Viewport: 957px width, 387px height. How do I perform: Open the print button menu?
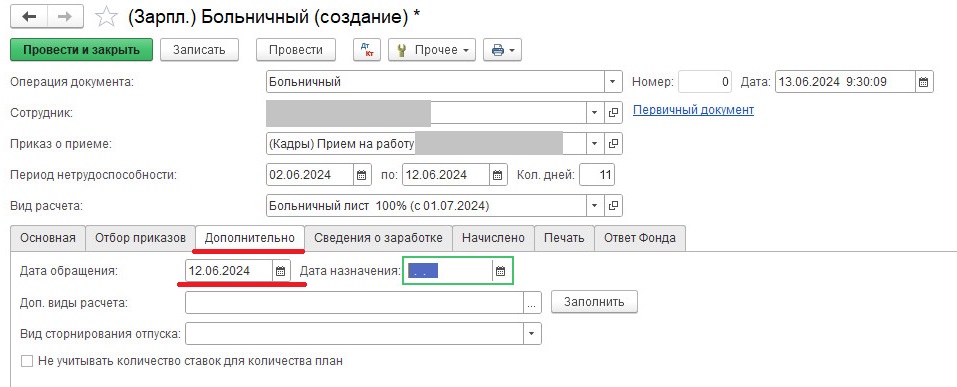(x=502, y=50)
